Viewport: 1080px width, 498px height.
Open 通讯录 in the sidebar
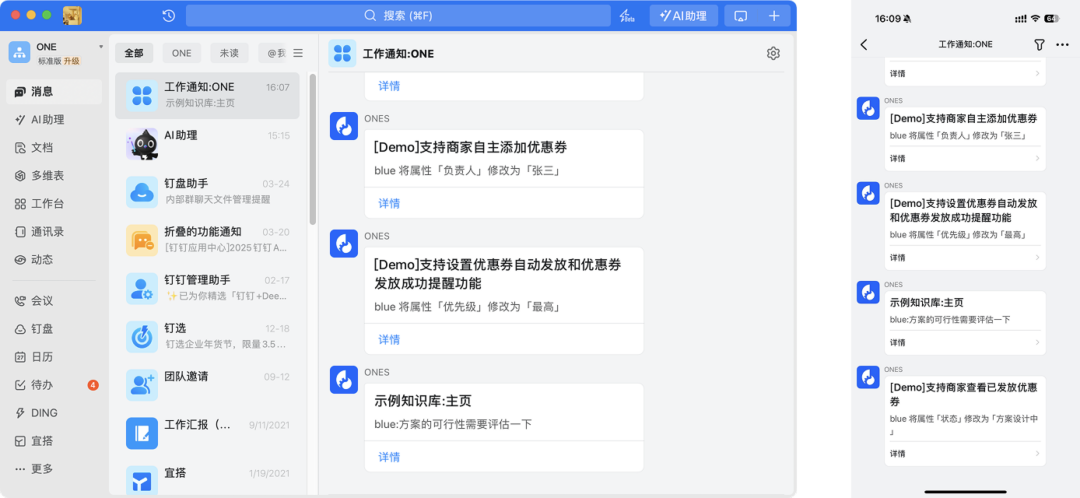click(54, 231)
